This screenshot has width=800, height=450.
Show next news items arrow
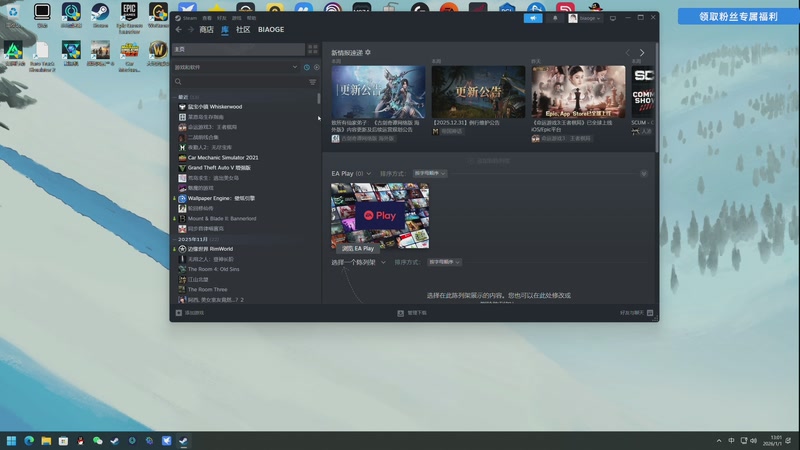click(642, 53)
